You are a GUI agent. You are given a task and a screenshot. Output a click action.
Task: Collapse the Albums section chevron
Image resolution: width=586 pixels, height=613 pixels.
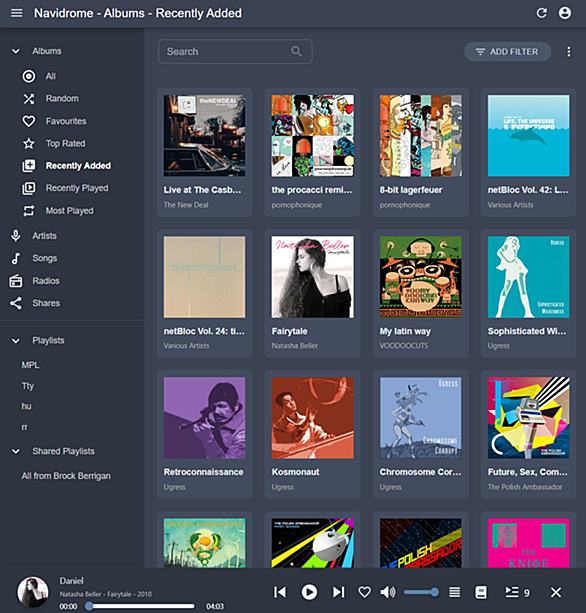pyautogui.click(x=16, y=51)
